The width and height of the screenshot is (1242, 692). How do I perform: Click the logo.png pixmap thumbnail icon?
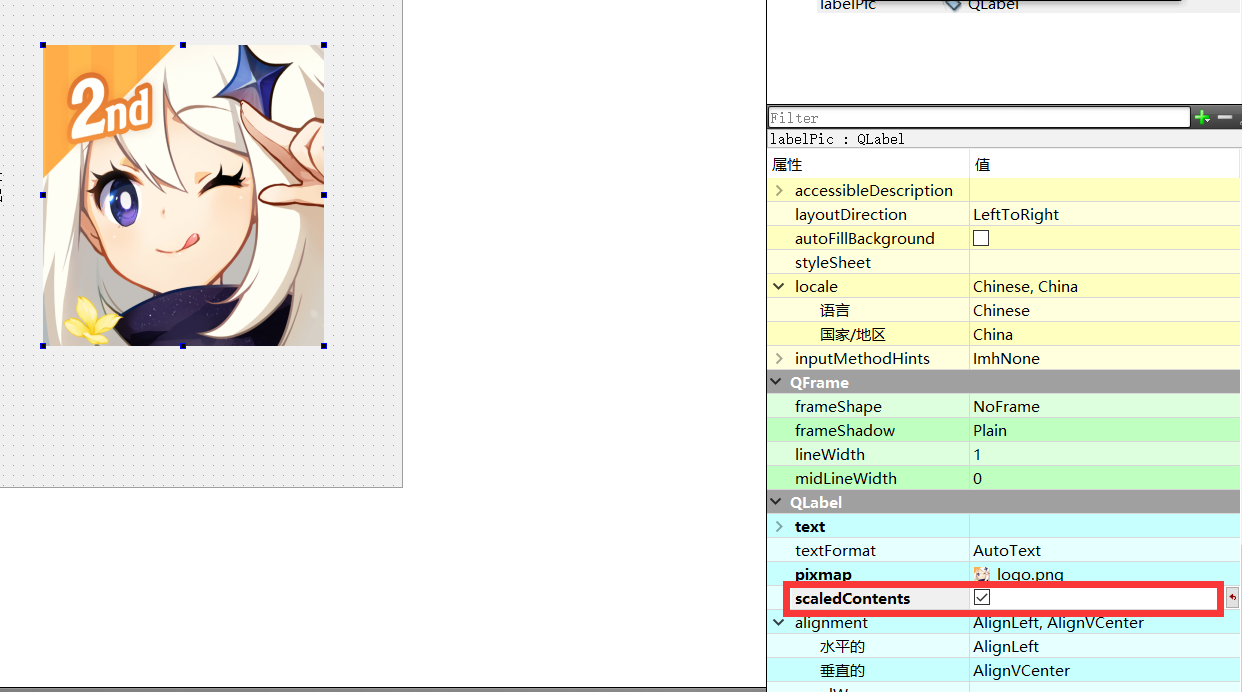tap(981, 574)
